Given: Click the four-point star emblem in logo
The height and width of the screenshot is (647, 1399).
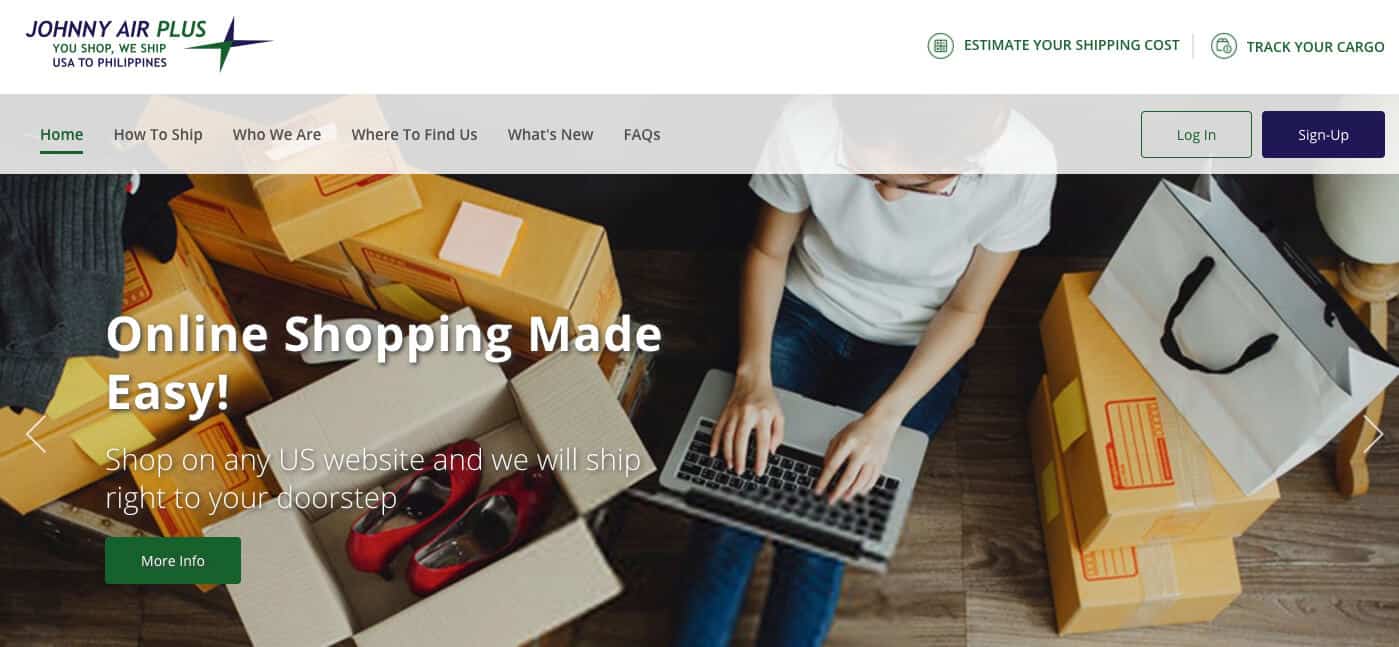Looking at the screenshot, I should 230,44.
